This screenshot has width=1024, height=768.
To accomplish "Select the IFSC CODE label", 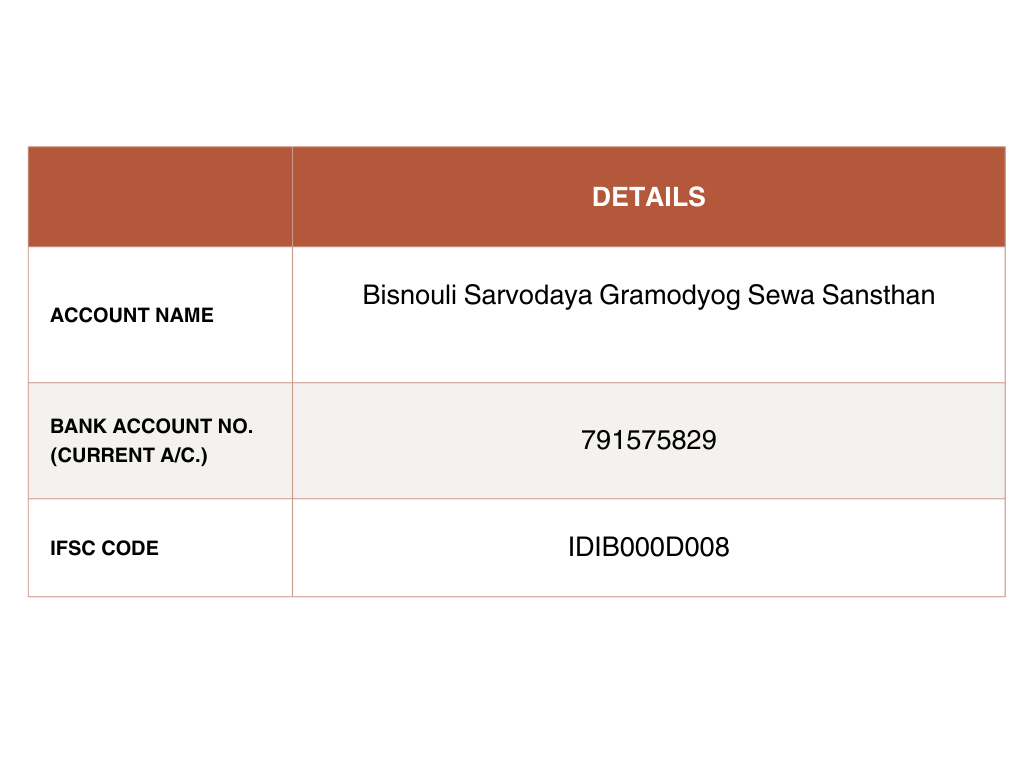I will pyautogui.click(x=104, y=548).
